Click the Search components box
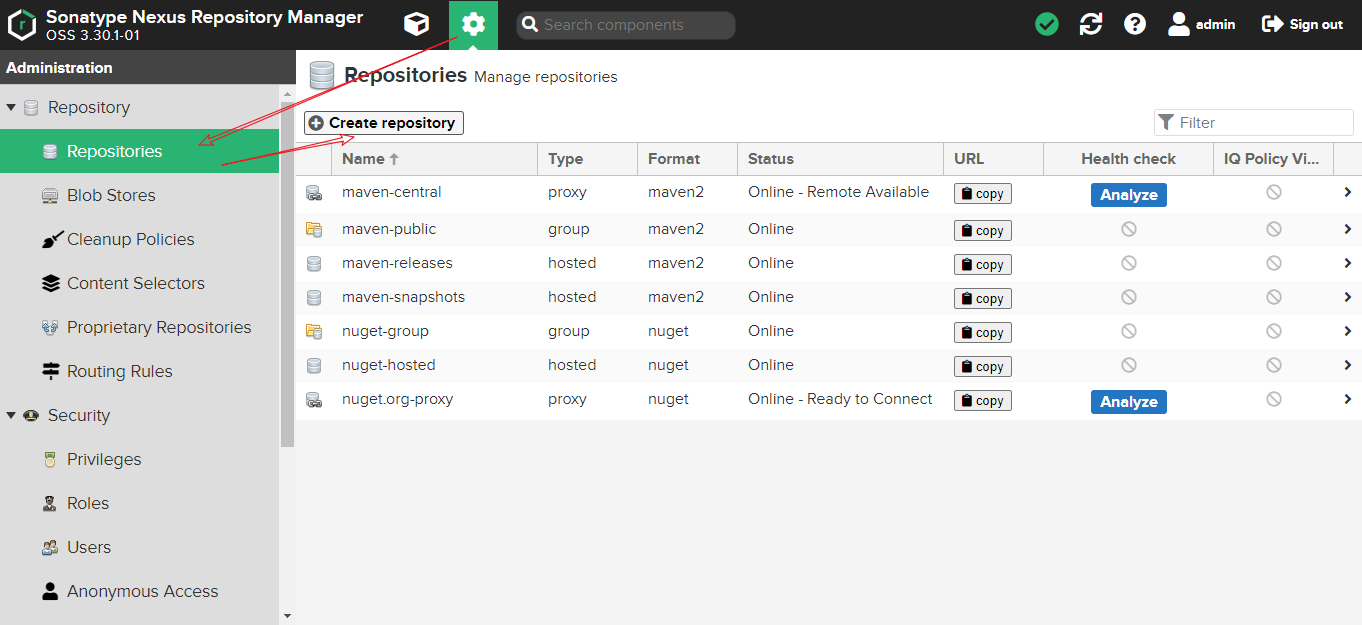1362x625 pixels. (x=626, y=25)
